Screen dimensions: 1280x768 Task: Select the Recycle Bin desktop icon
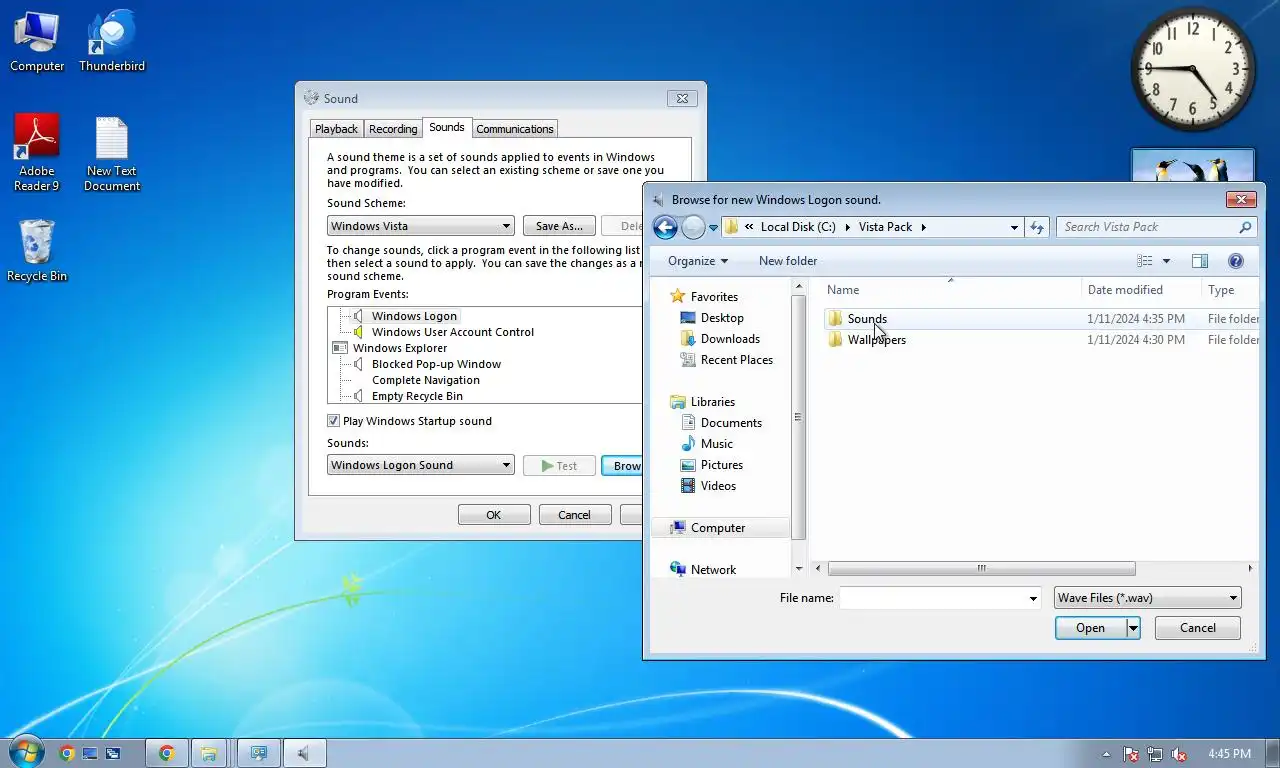tap(37, 250)
